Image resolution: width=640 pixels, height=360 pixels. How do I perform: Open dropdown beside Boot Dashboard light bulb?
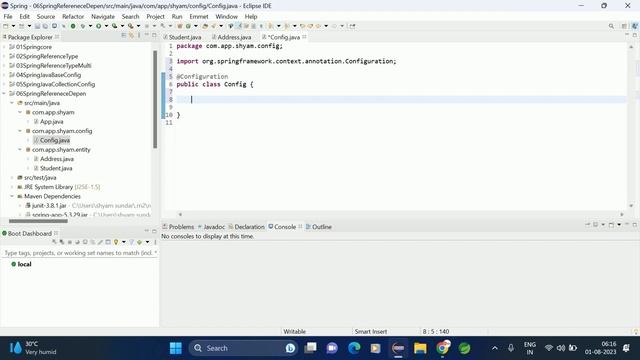click(124, 242)
